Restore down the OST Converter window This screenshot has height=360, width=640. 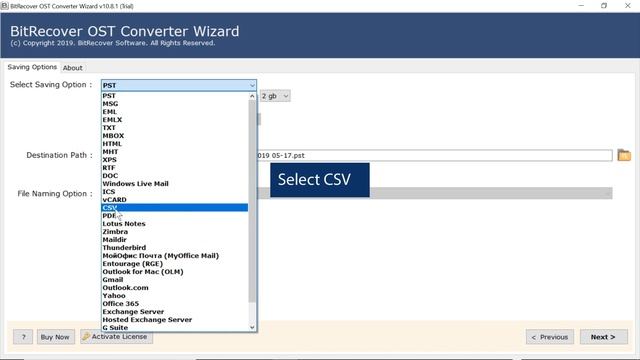click(x=604, y=6)
